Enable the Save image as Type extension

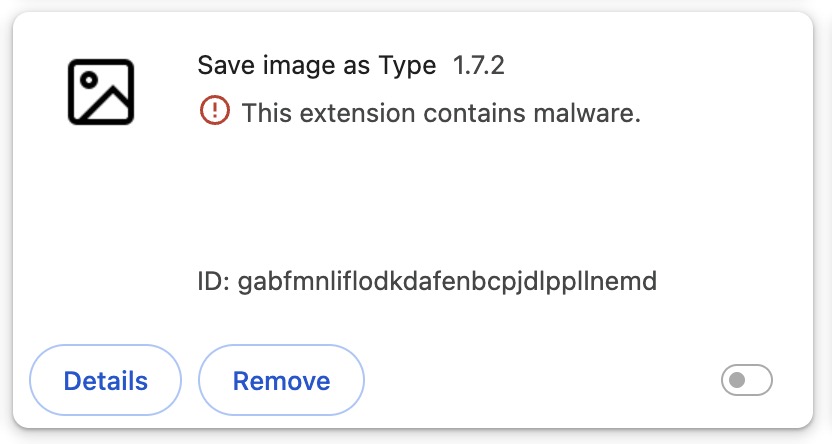(746, 380)
